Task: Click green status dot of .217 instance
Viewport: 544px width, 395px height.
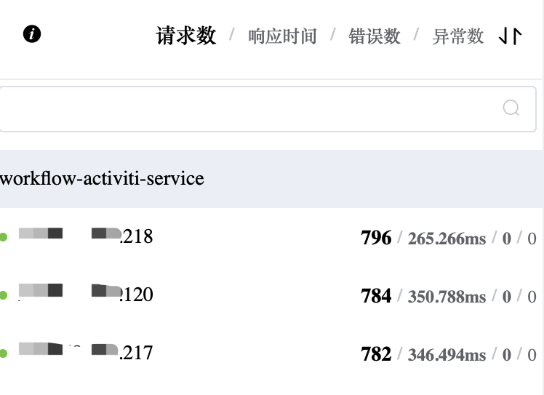Action: (x=3, y=353)
